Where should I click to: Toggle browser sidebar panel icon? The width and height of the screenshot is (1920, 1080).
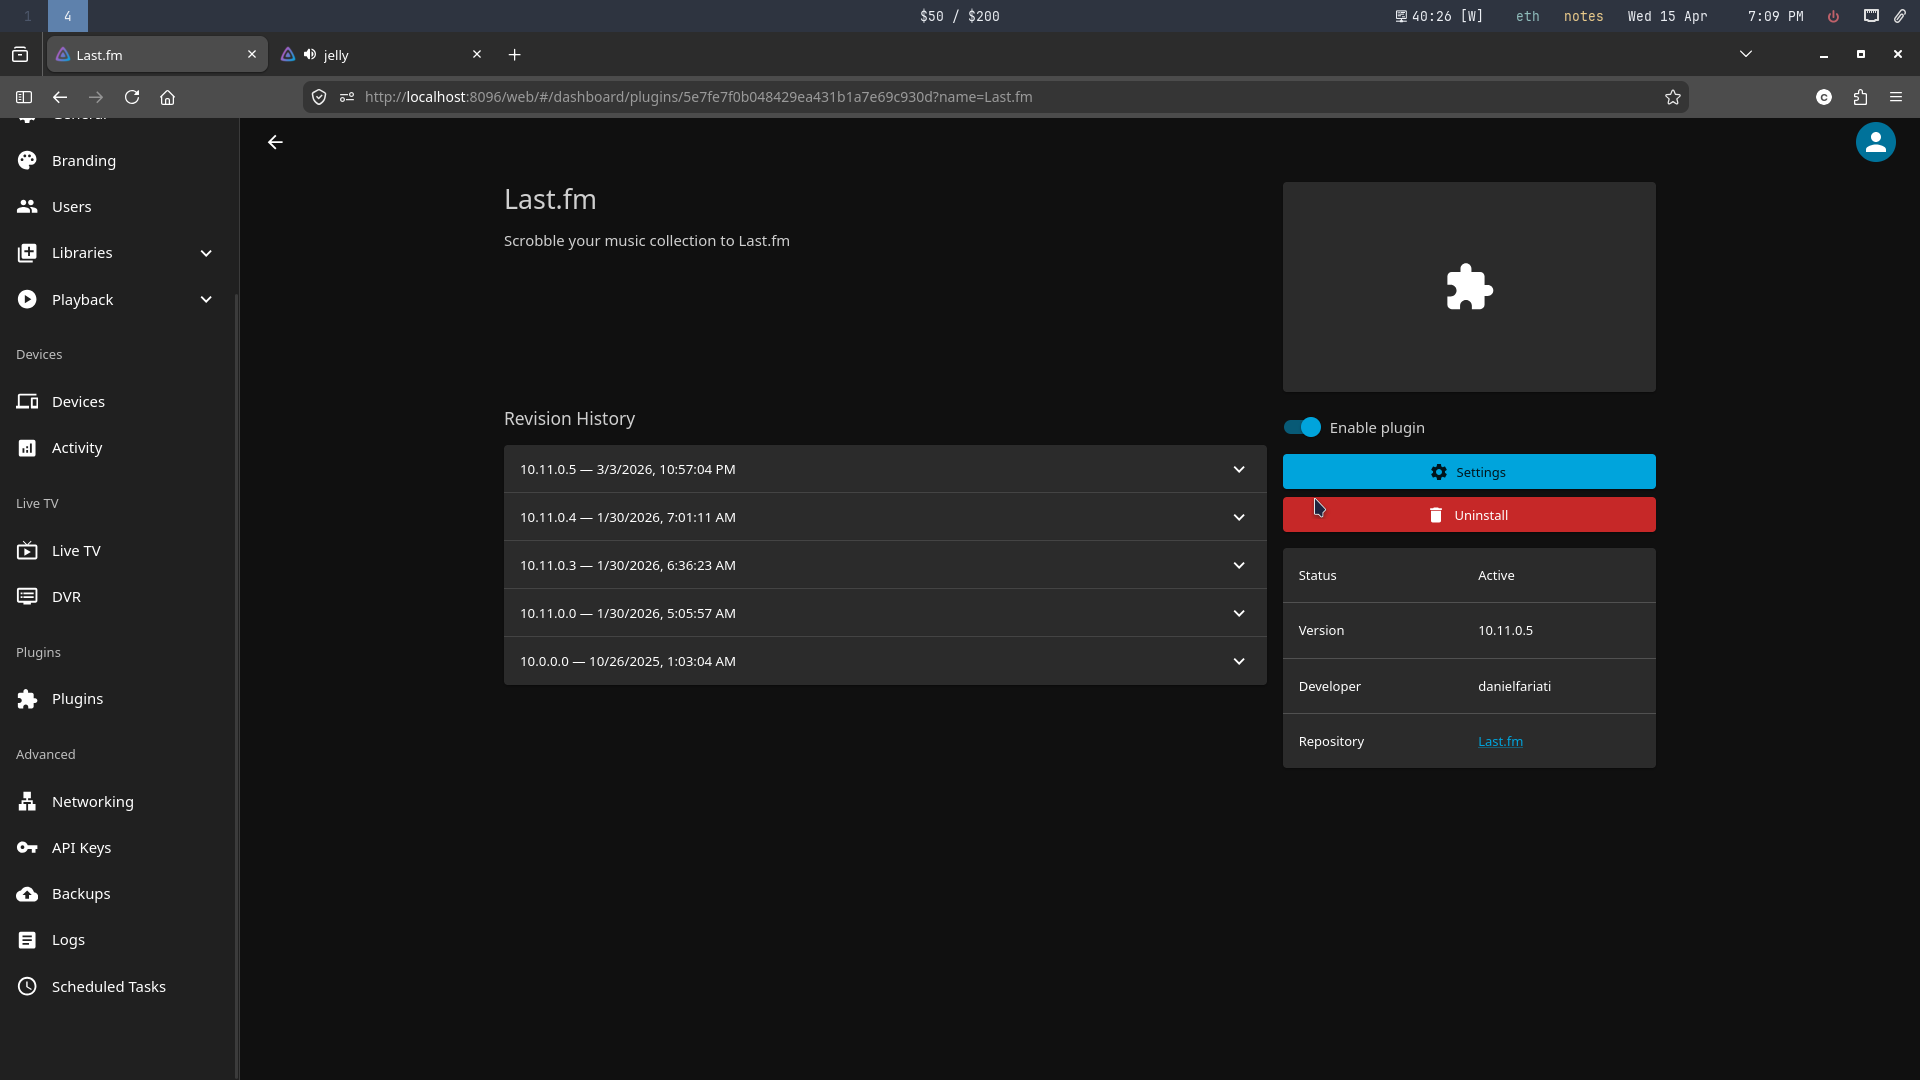(x=24, y=97)
